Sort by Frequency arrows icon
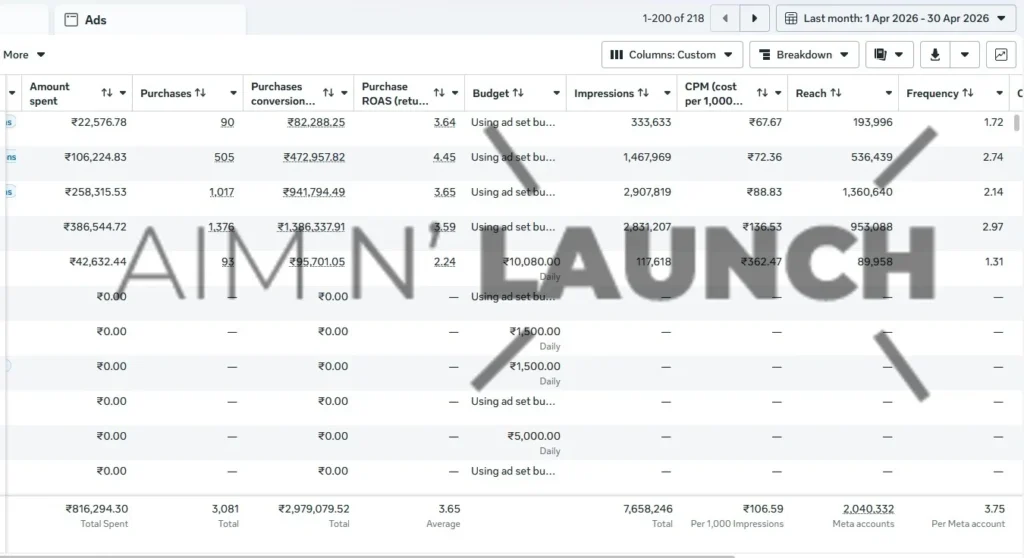1024x558 pixels. click(x=968, y=93)
